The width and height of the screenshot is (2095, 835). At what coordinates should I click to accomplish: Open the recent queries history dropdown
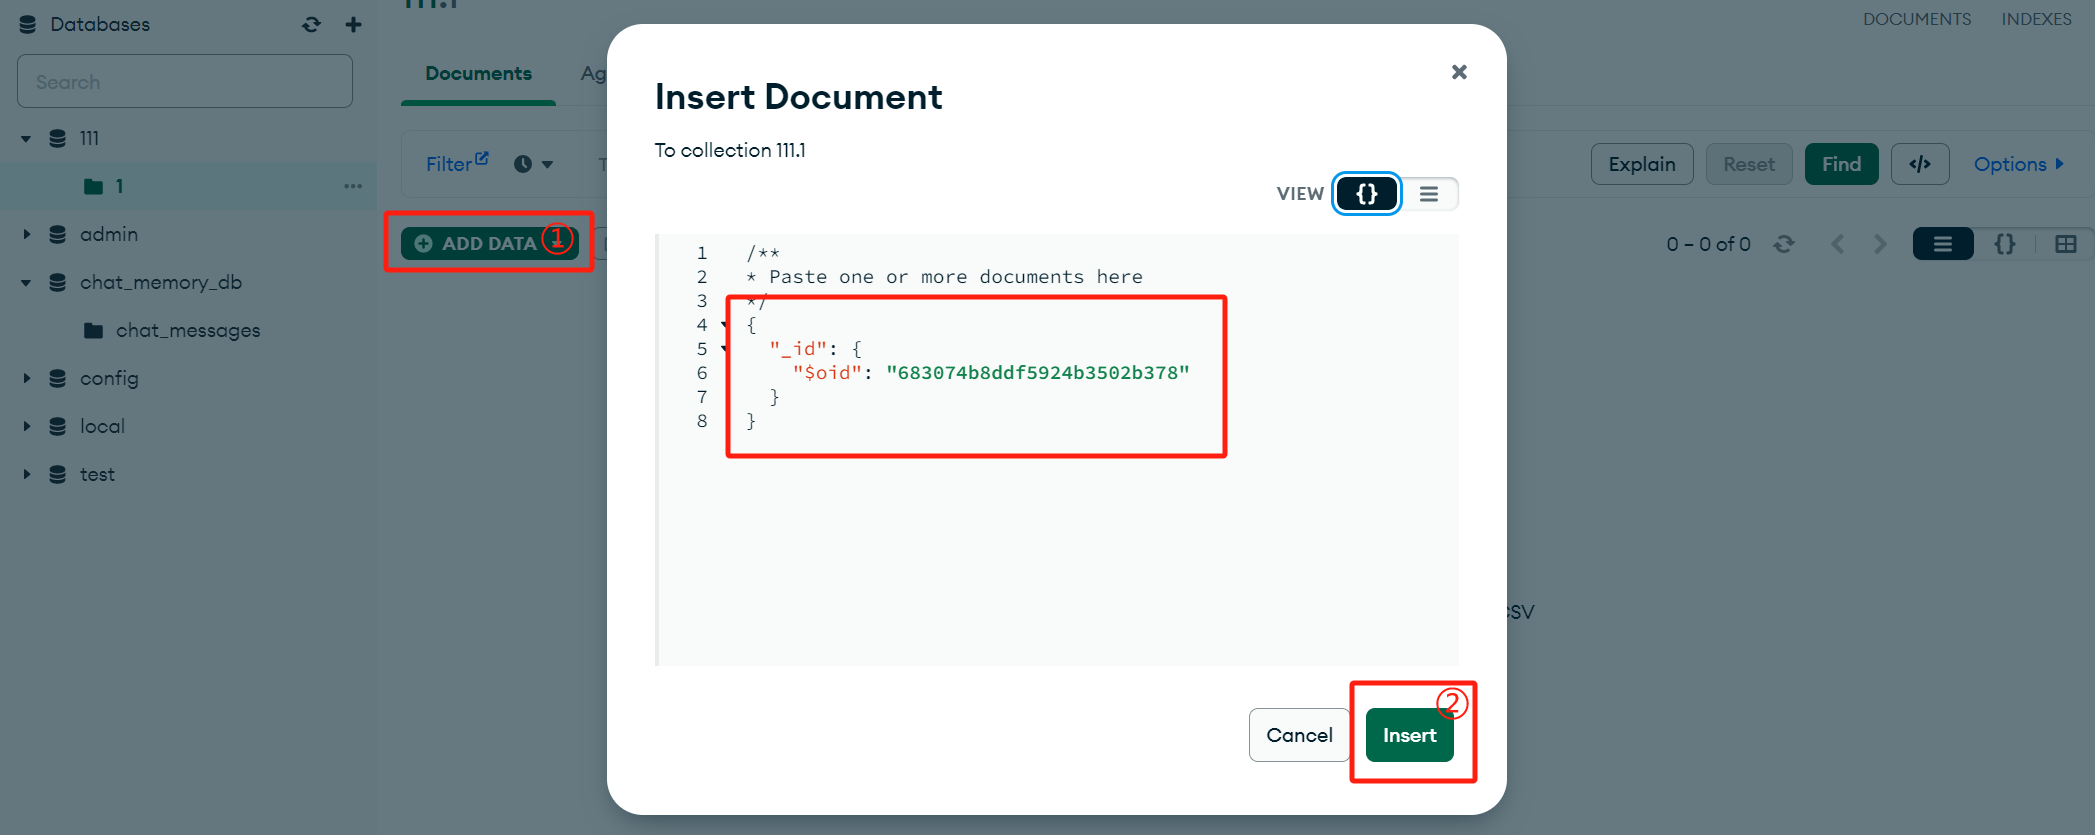click(x=533, y=164)
